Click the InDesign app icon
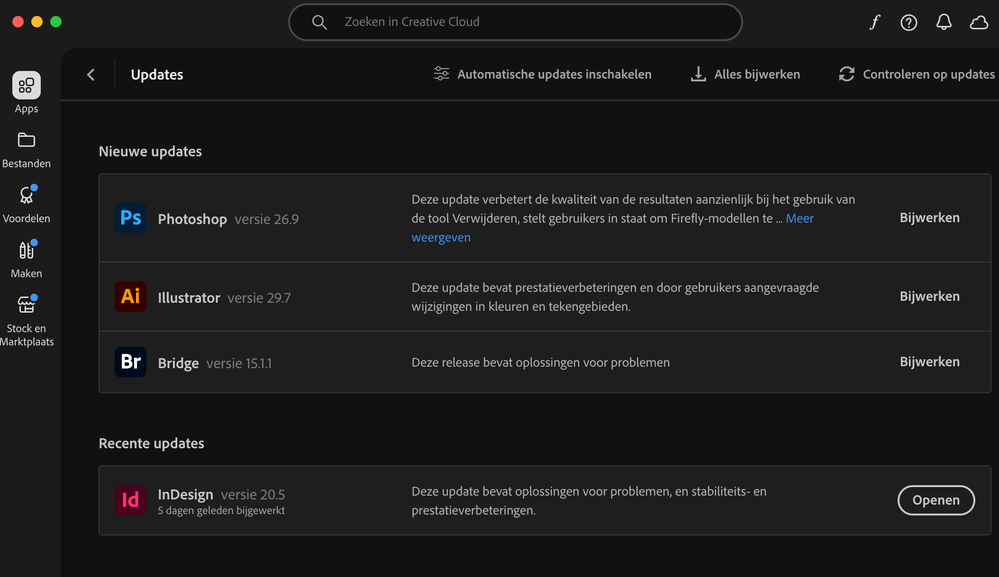999x577 pixels. [131, 500]
